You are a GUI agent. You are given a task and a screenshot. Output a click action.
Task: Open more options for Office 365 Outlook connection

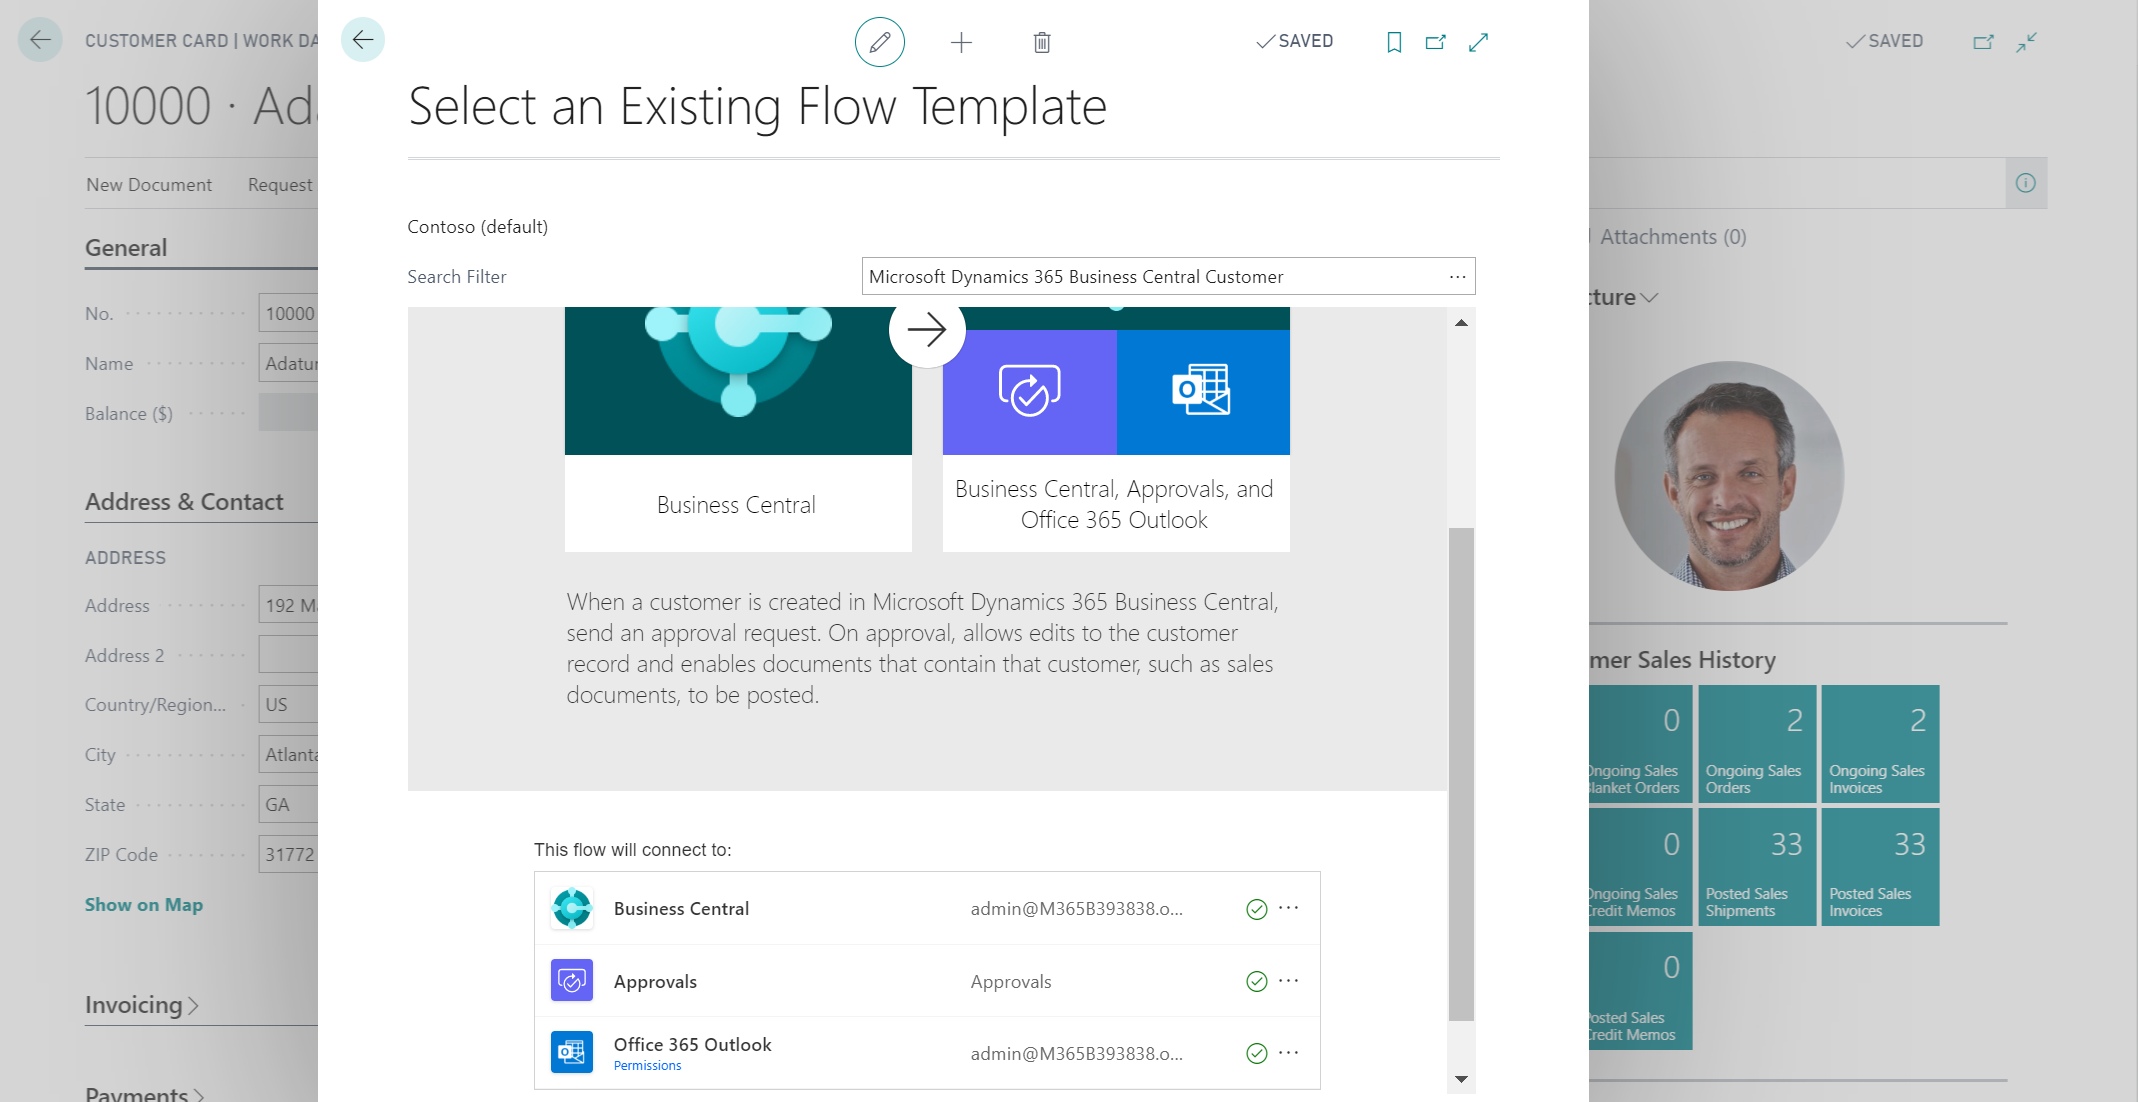pyautogui.click(x=1289, y=1052)
